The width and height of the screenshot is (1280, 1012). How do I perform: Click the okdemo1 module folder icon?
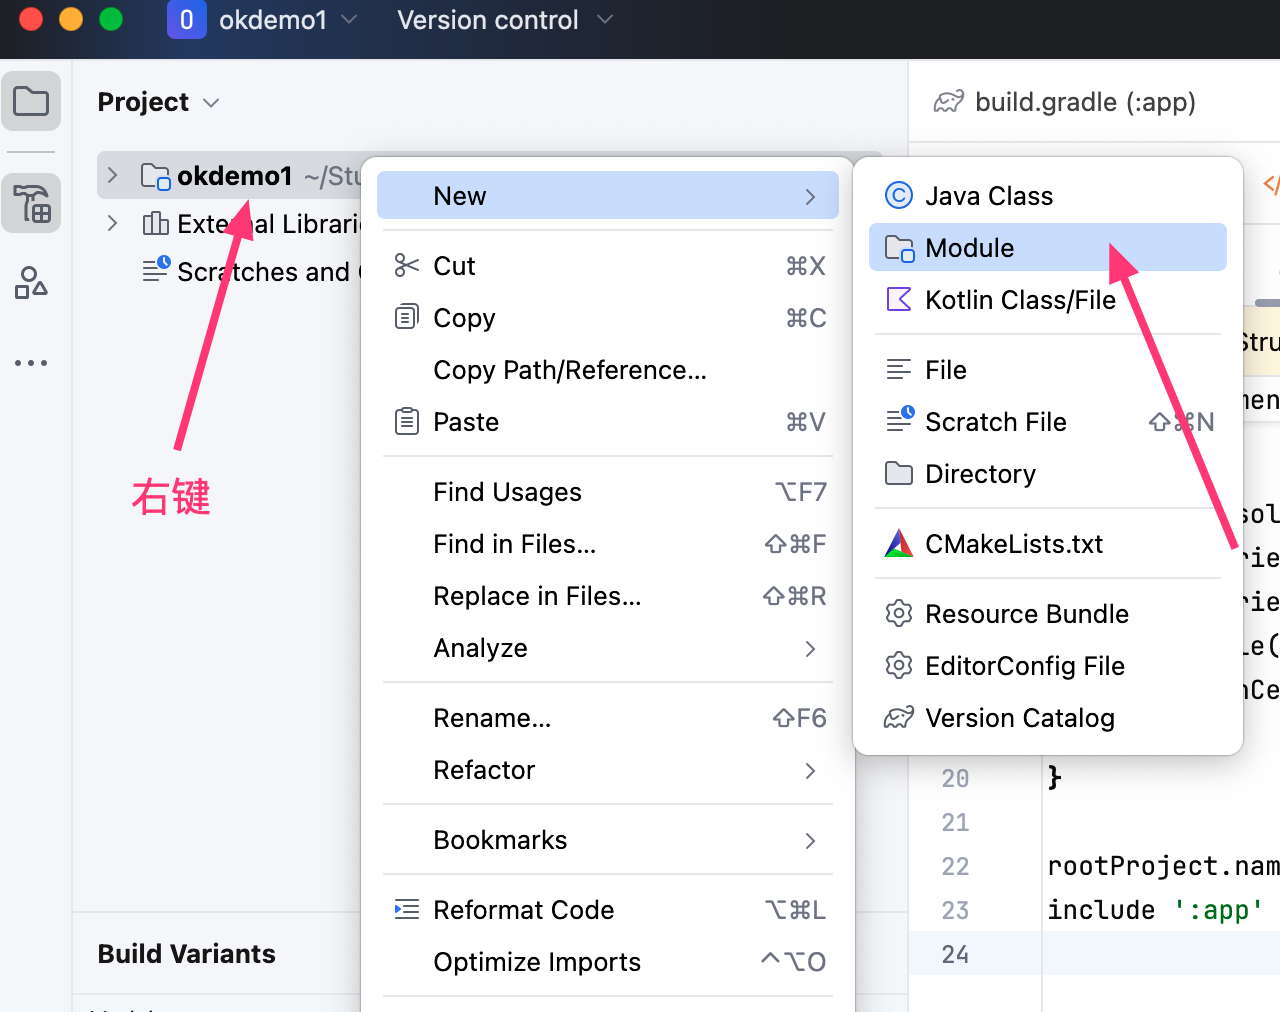point(155,177)
